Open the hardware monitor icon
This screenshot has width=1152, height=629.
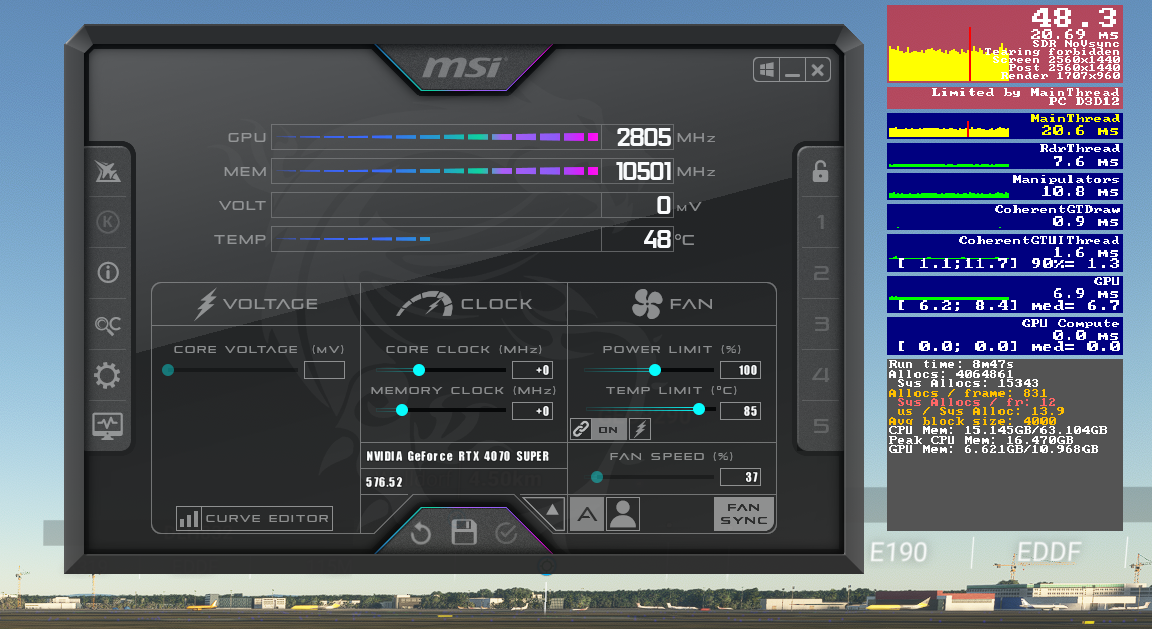107,425
